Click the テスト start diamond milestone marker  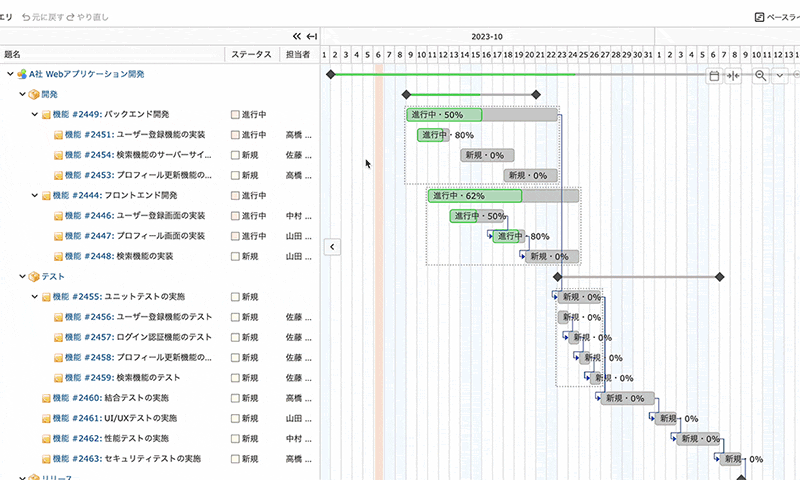pos(557,277)
